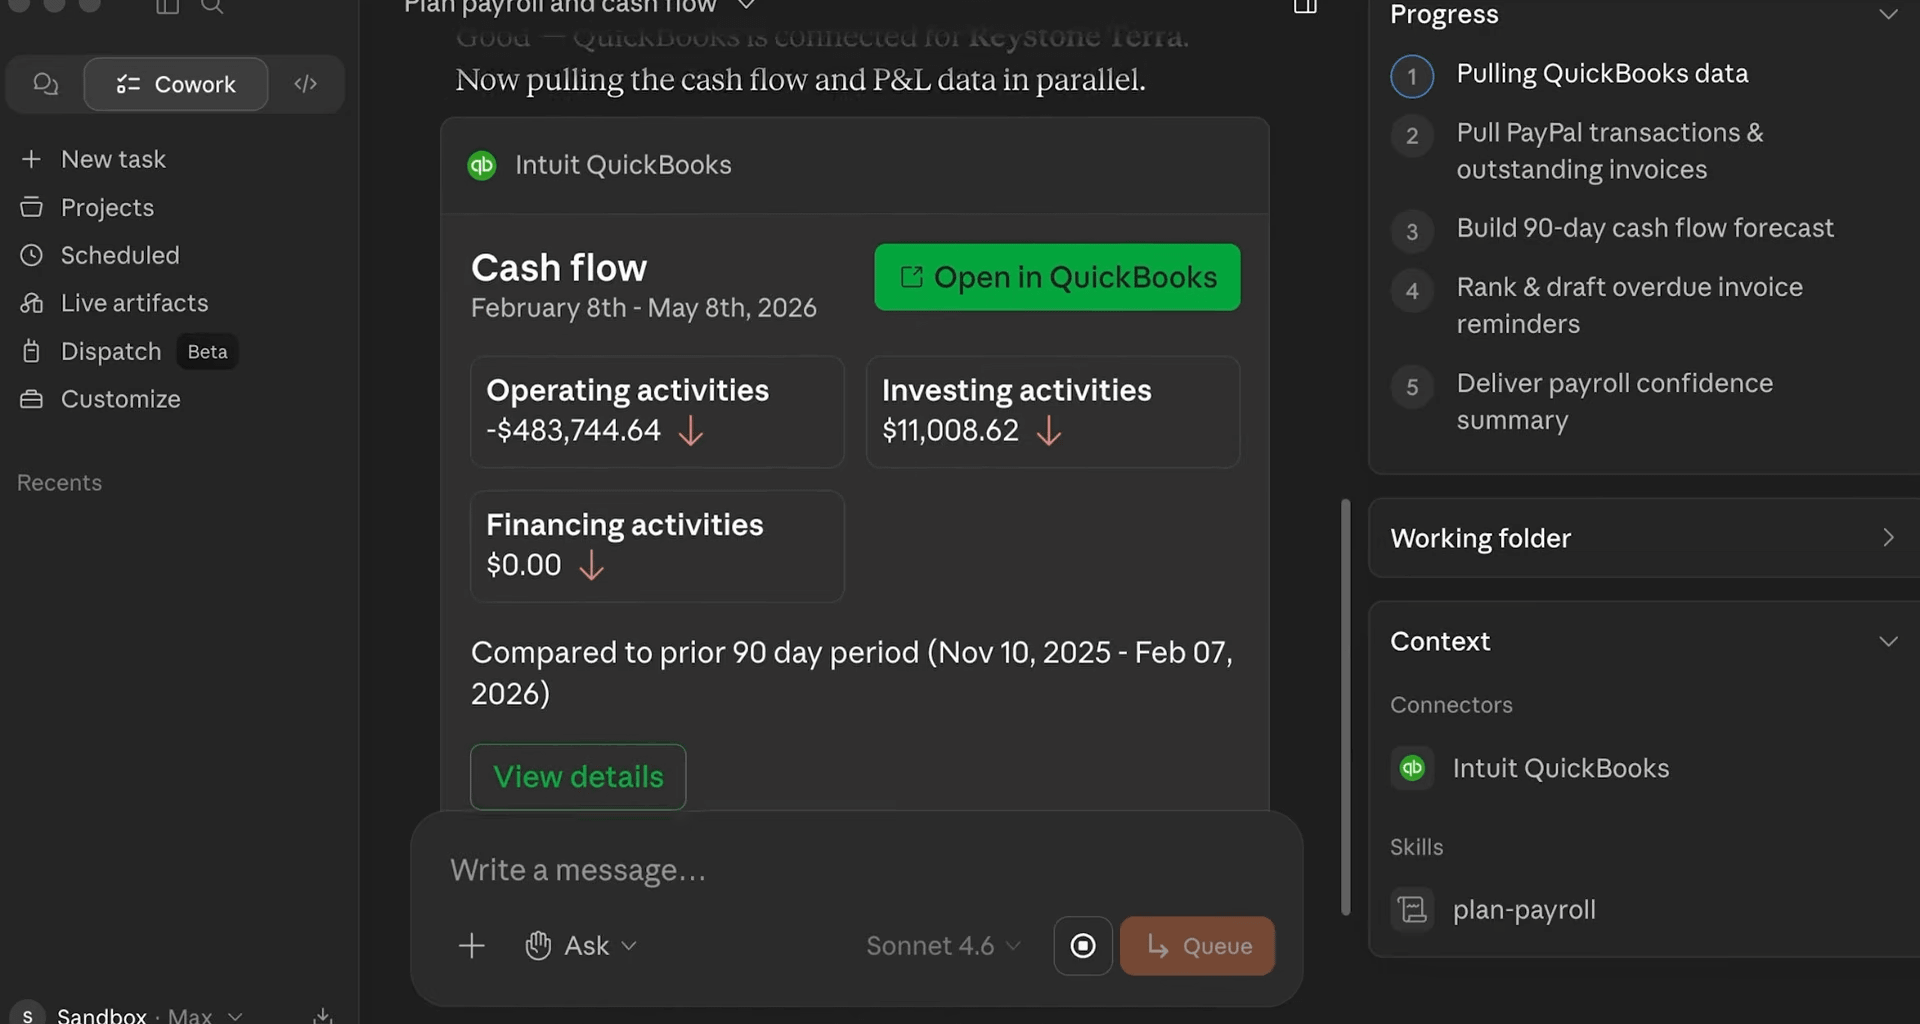The image size is (1920, 1024).
Task: Open Dispatch Beta section
Action: click(128, 351)
